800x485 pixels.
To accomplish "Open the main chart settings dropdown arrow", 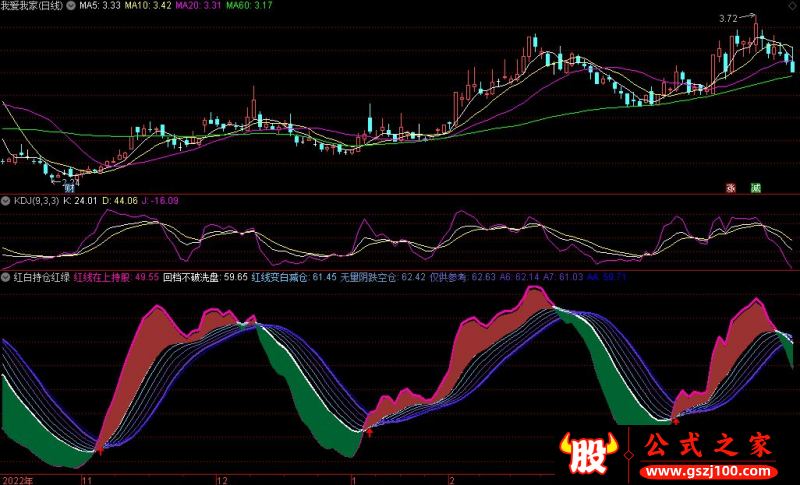I will pyautogui.click(x=69, y=6).
